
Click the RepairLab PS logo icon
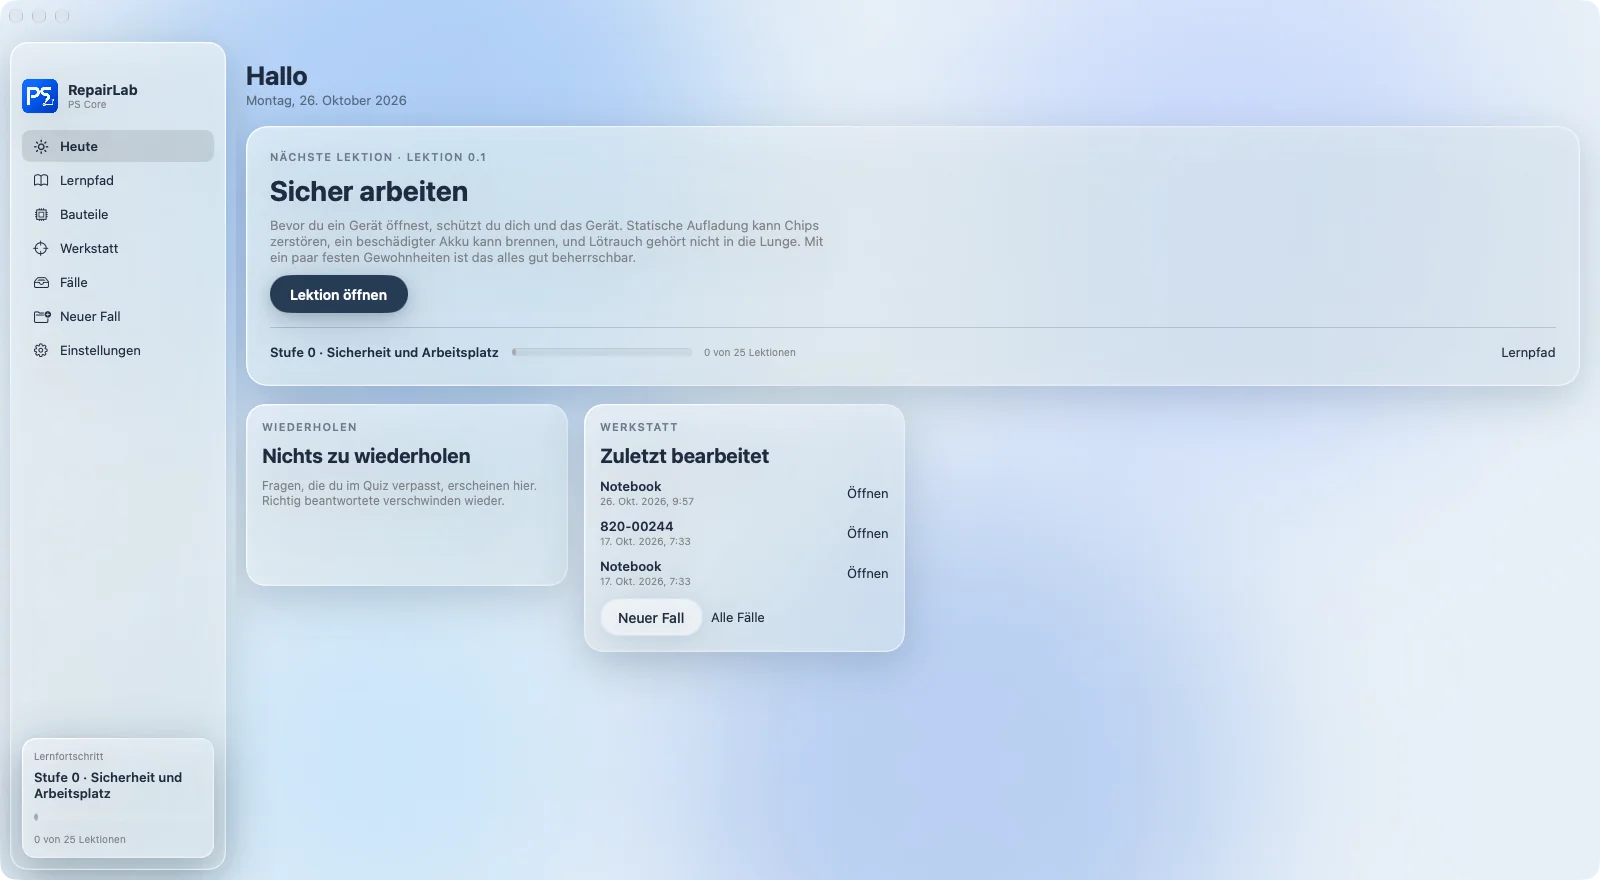pos(40,96)
